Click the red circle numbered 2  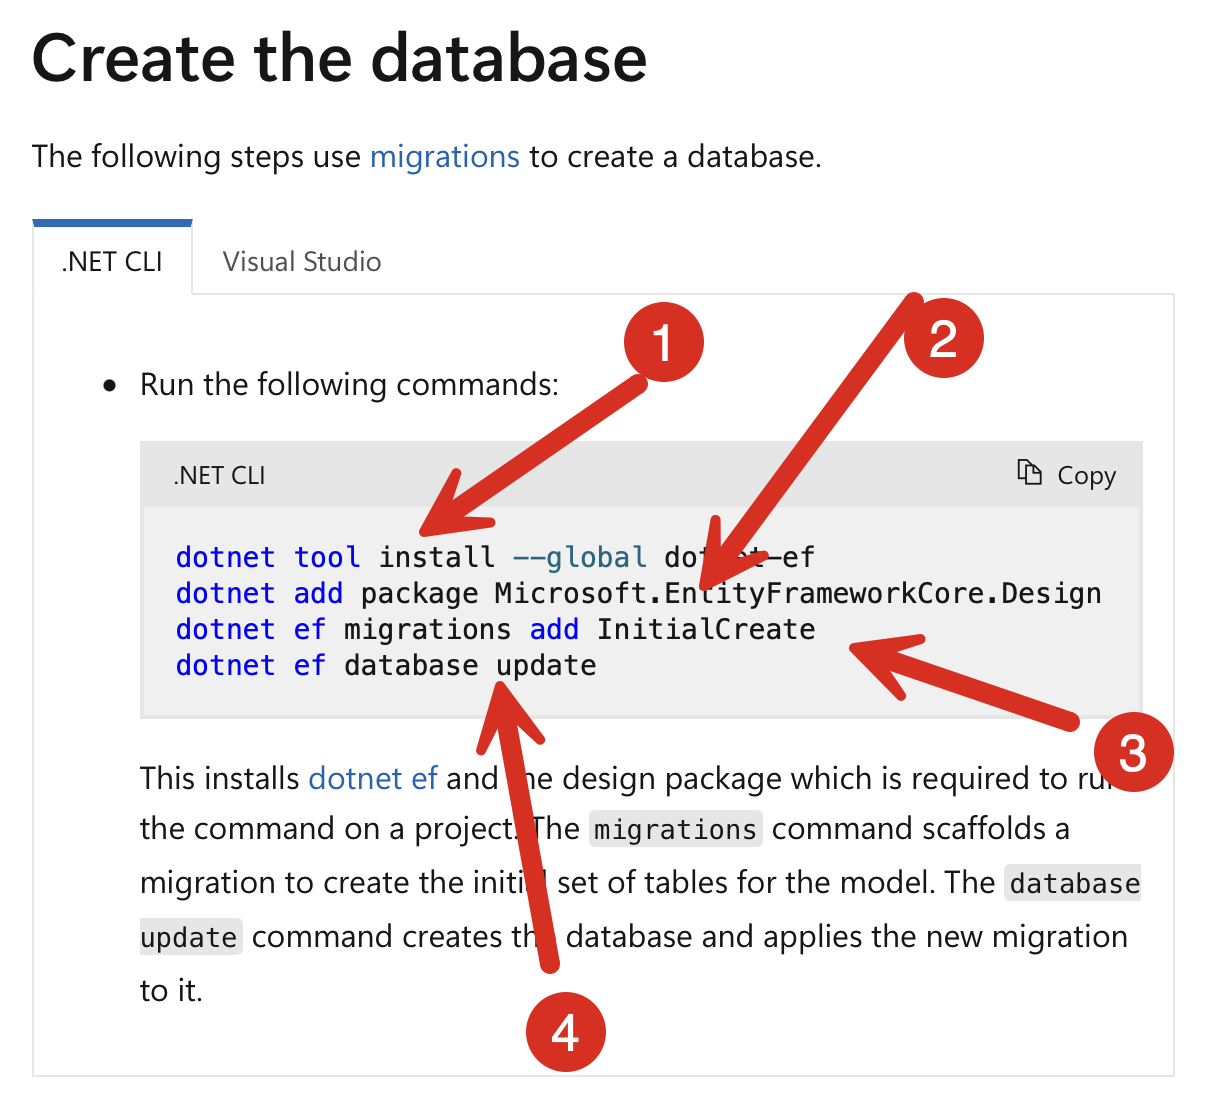pyautogui.click(x=943, y=339)
